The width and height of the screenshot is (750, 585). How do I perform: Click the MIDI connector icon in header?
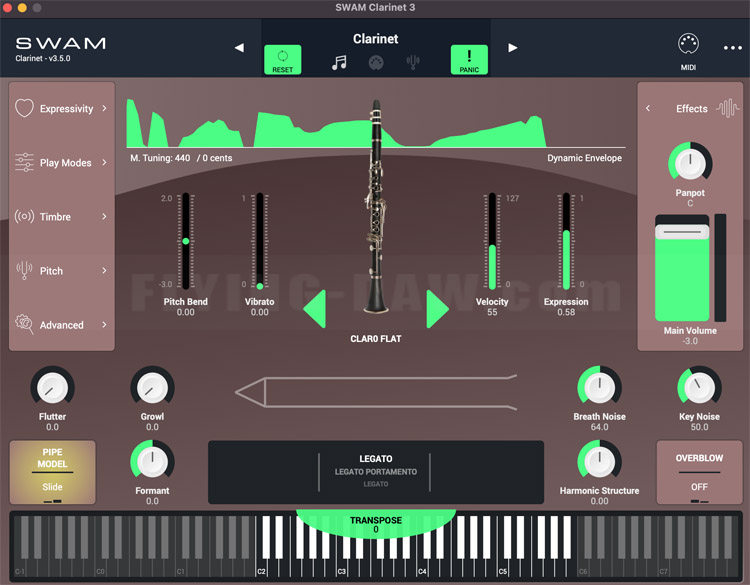pos(376,62)
